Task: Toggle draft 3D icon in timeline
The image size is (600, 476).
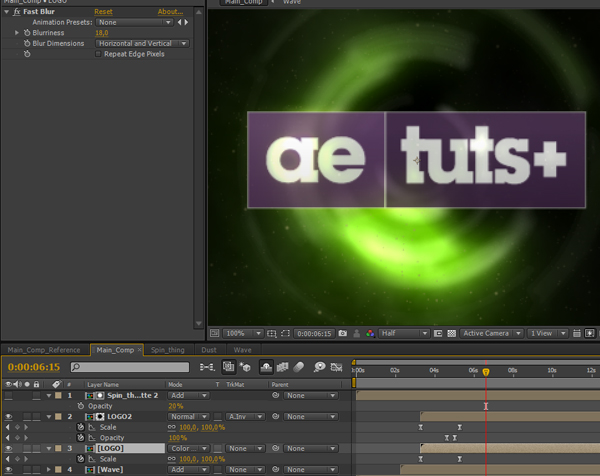Action: point(245,367)
